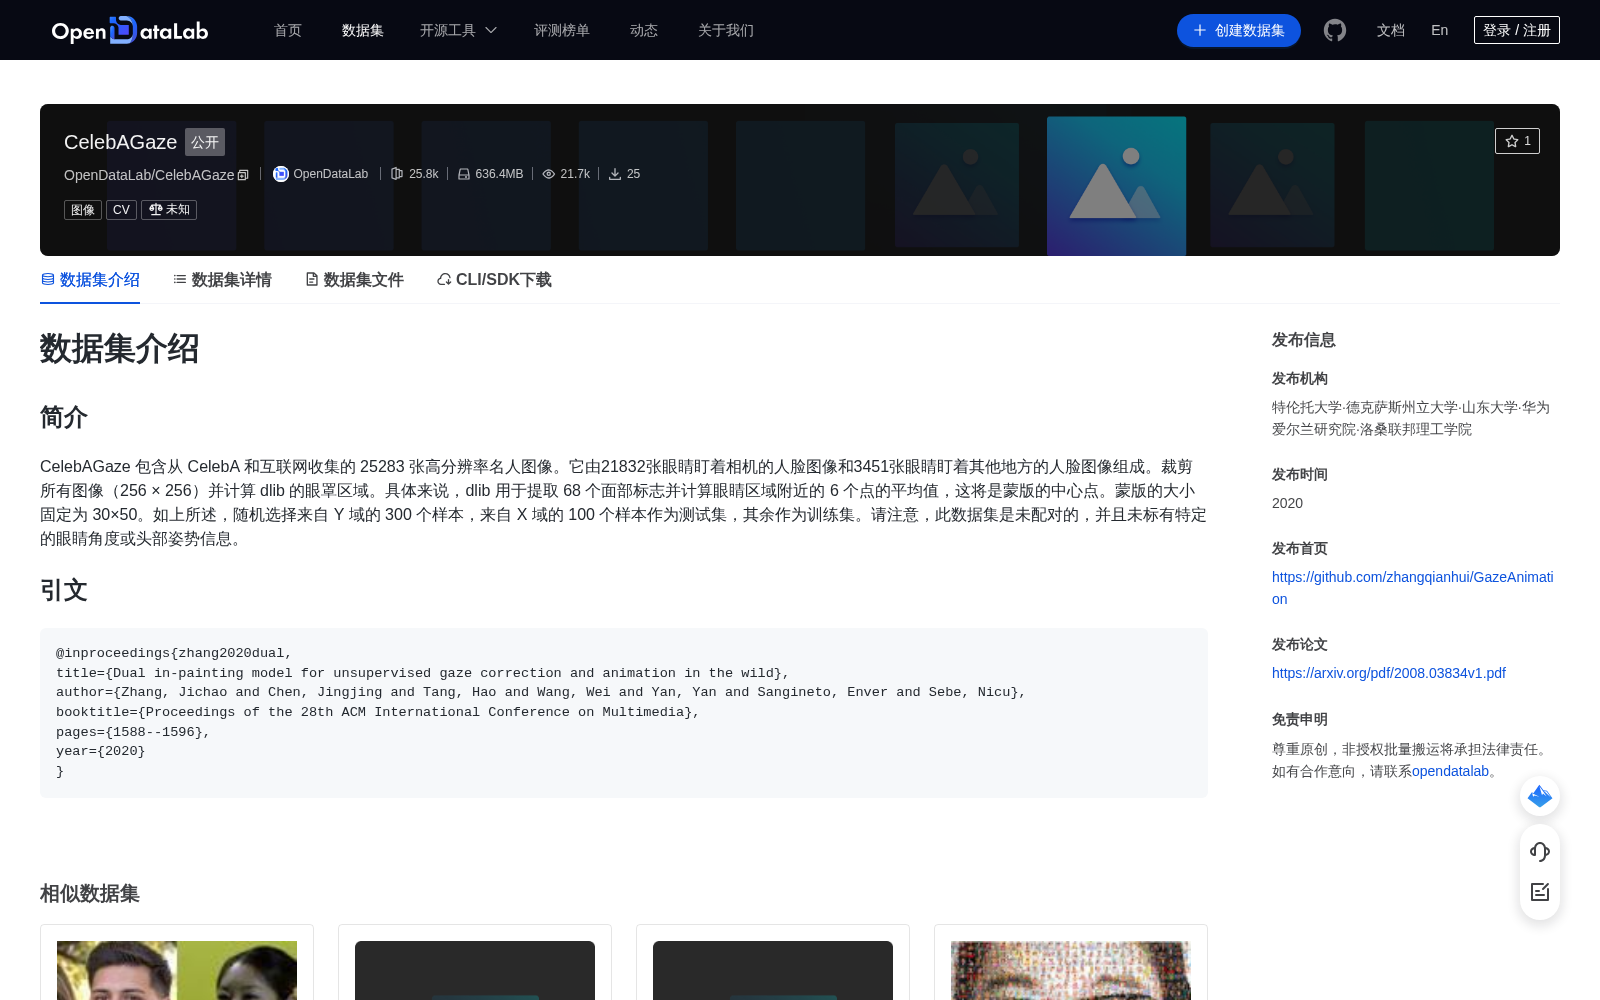
Task: Open 文档 link in header
Action: (1391, 30)
